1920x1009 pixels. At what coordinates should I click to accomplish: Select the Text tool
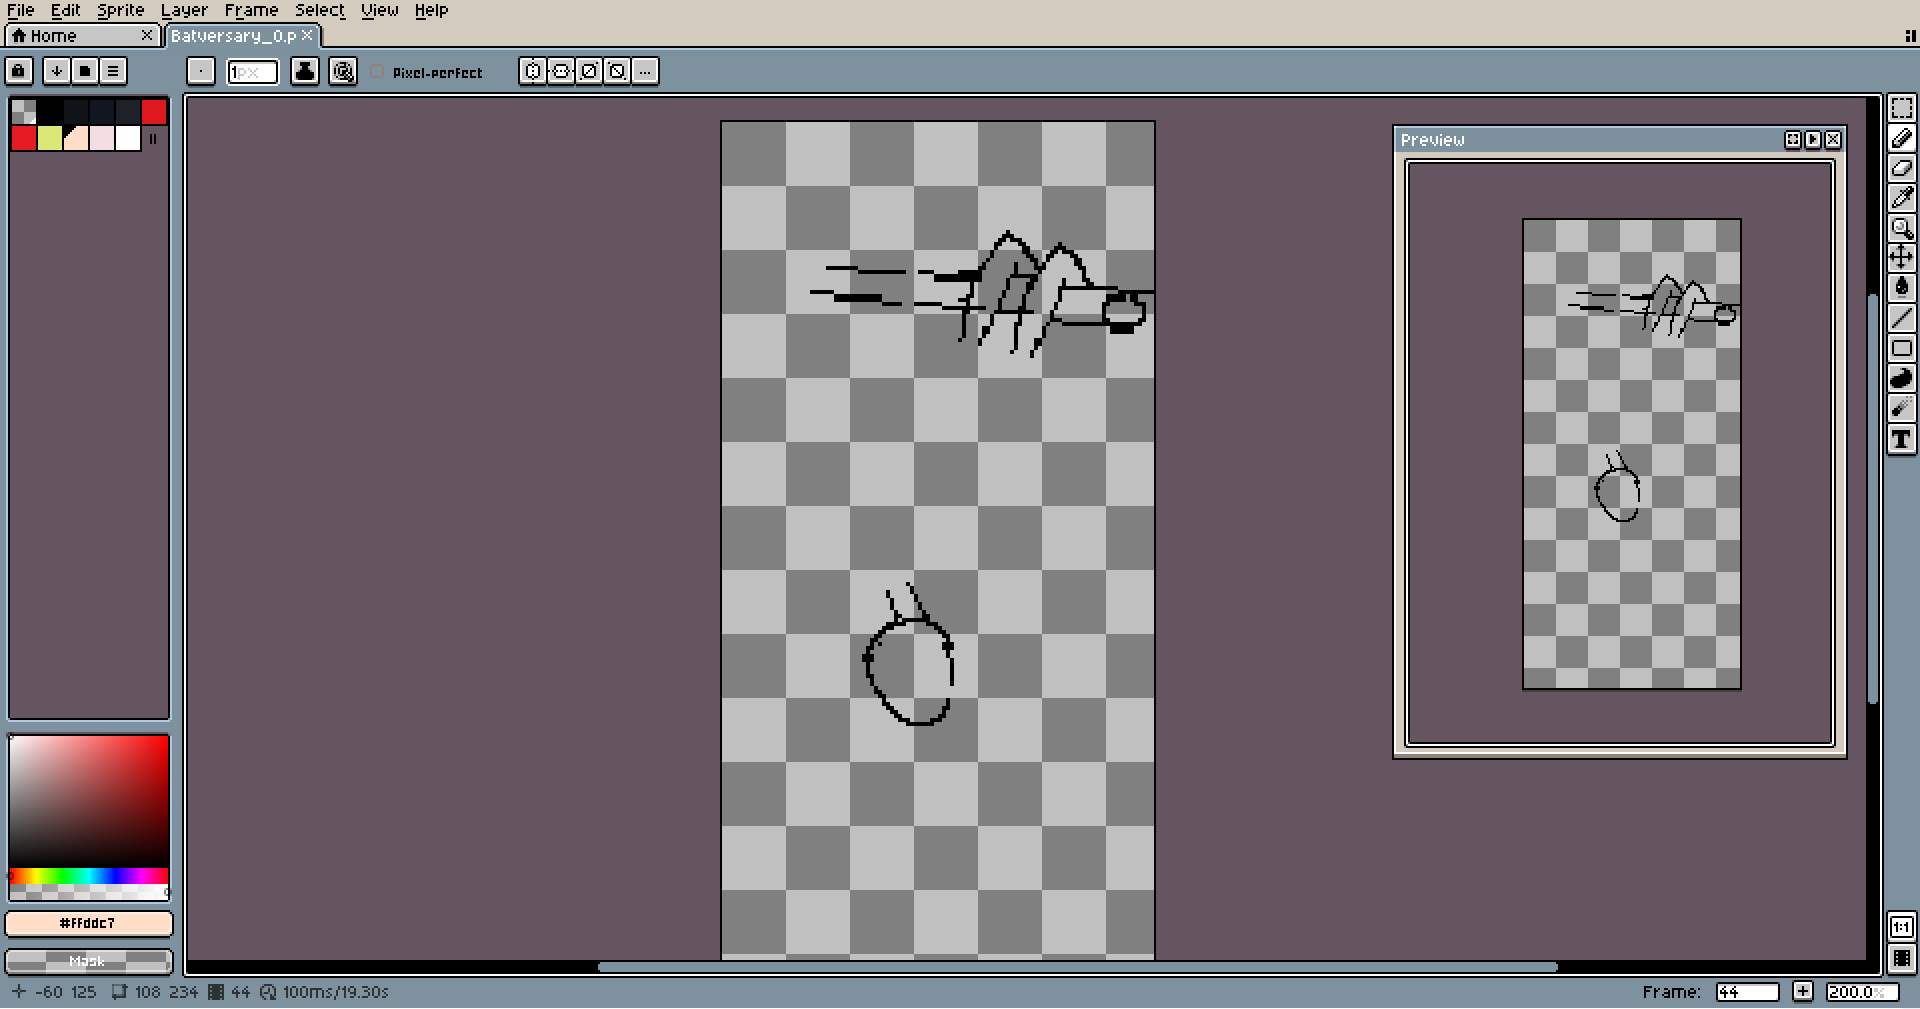tap(1901, 439)
